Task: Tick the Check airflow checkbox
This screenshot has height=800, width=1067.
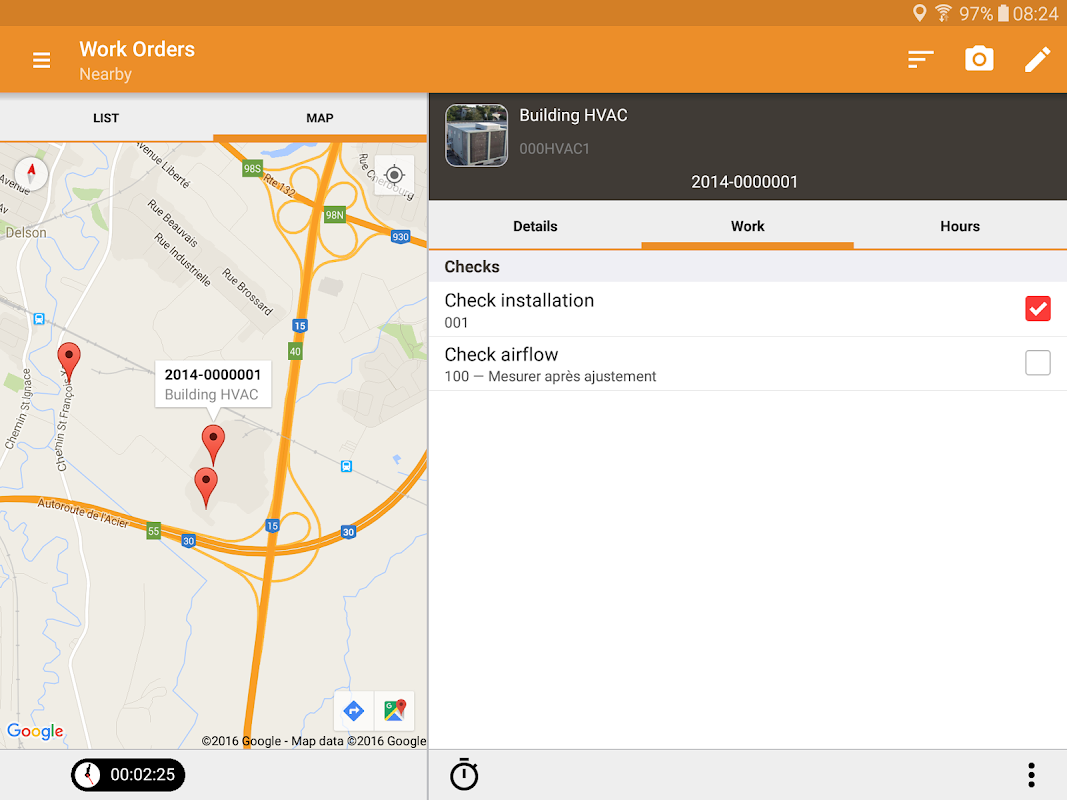Action: pos(1038,363)
